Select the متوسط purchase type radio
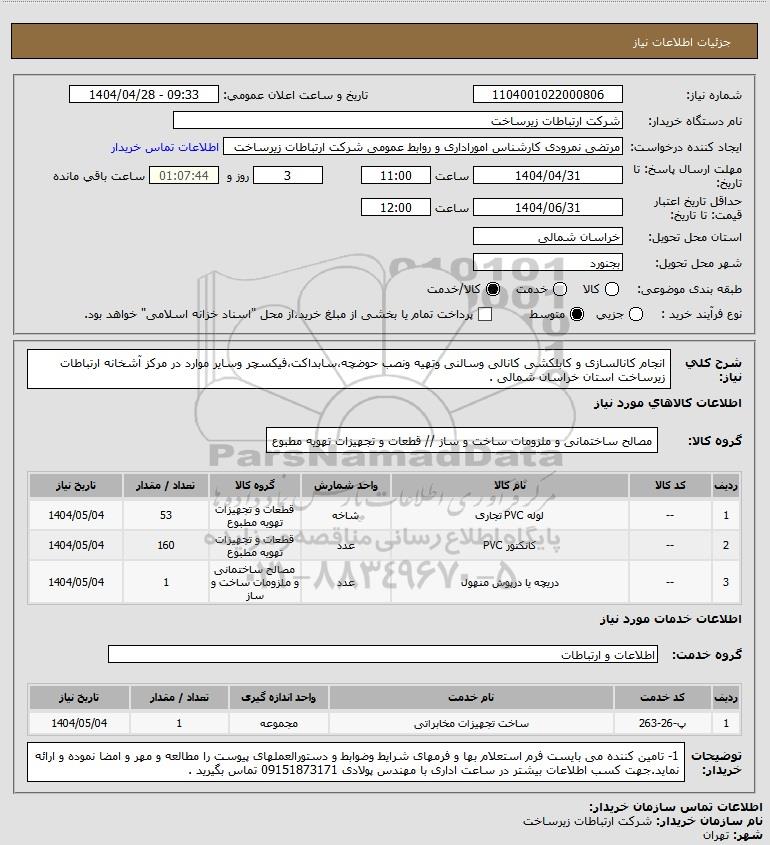 pos(577,314)
